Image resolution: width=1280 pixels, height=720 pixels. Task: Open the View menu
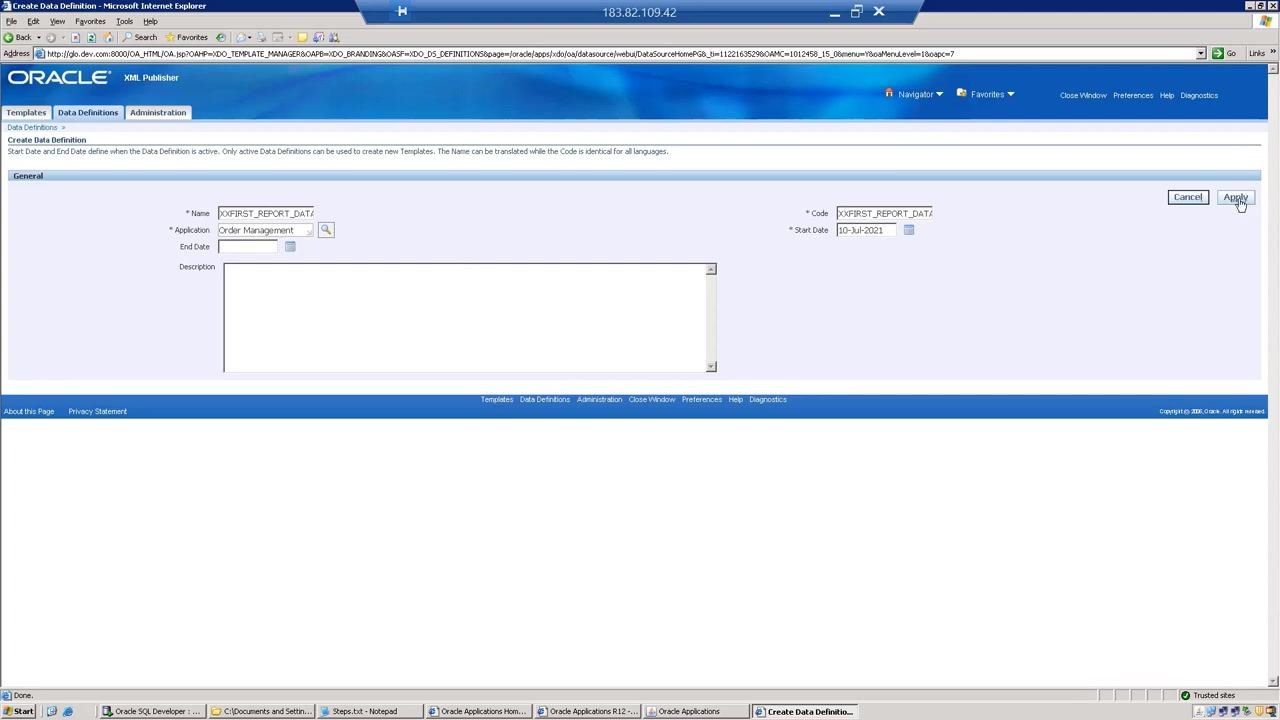click(57, 21)
